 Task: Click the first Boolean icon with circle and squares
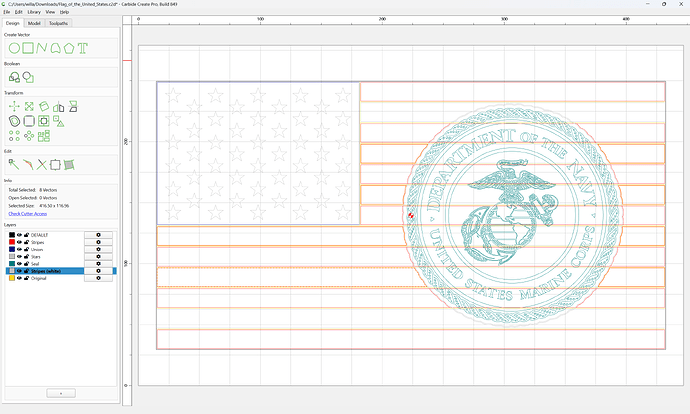(14, 77)
